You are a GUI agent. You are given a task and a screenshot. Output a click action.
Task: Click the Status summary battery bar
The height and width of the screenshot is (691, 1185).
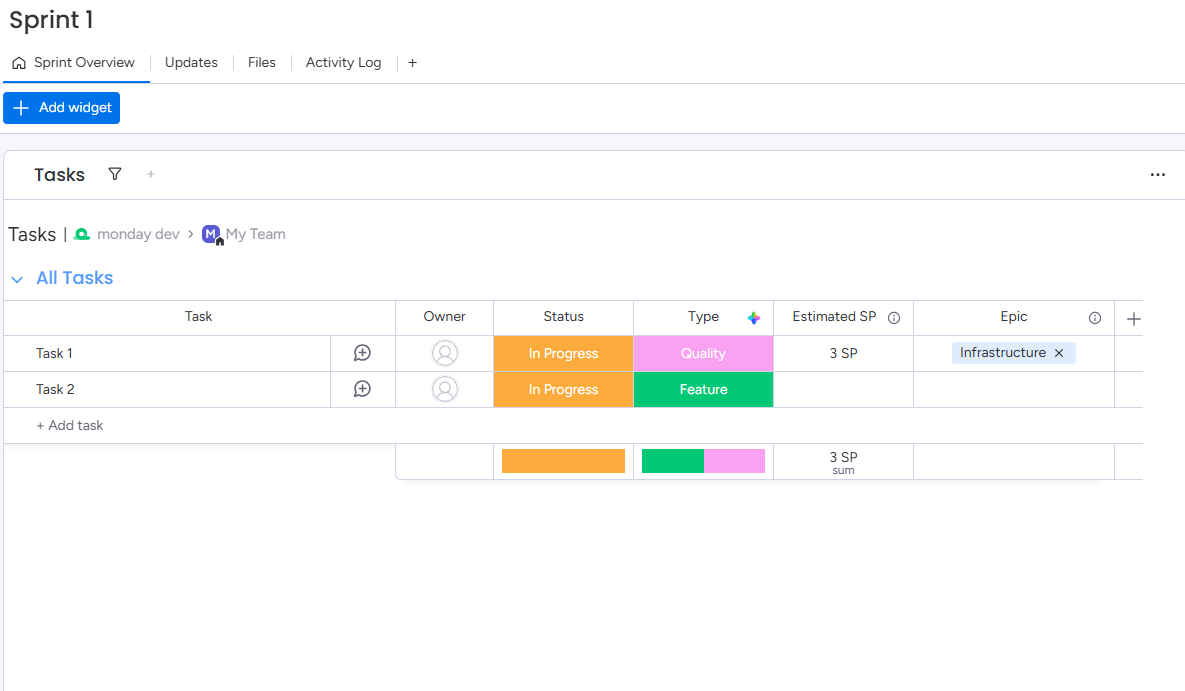tap(562, 460)
